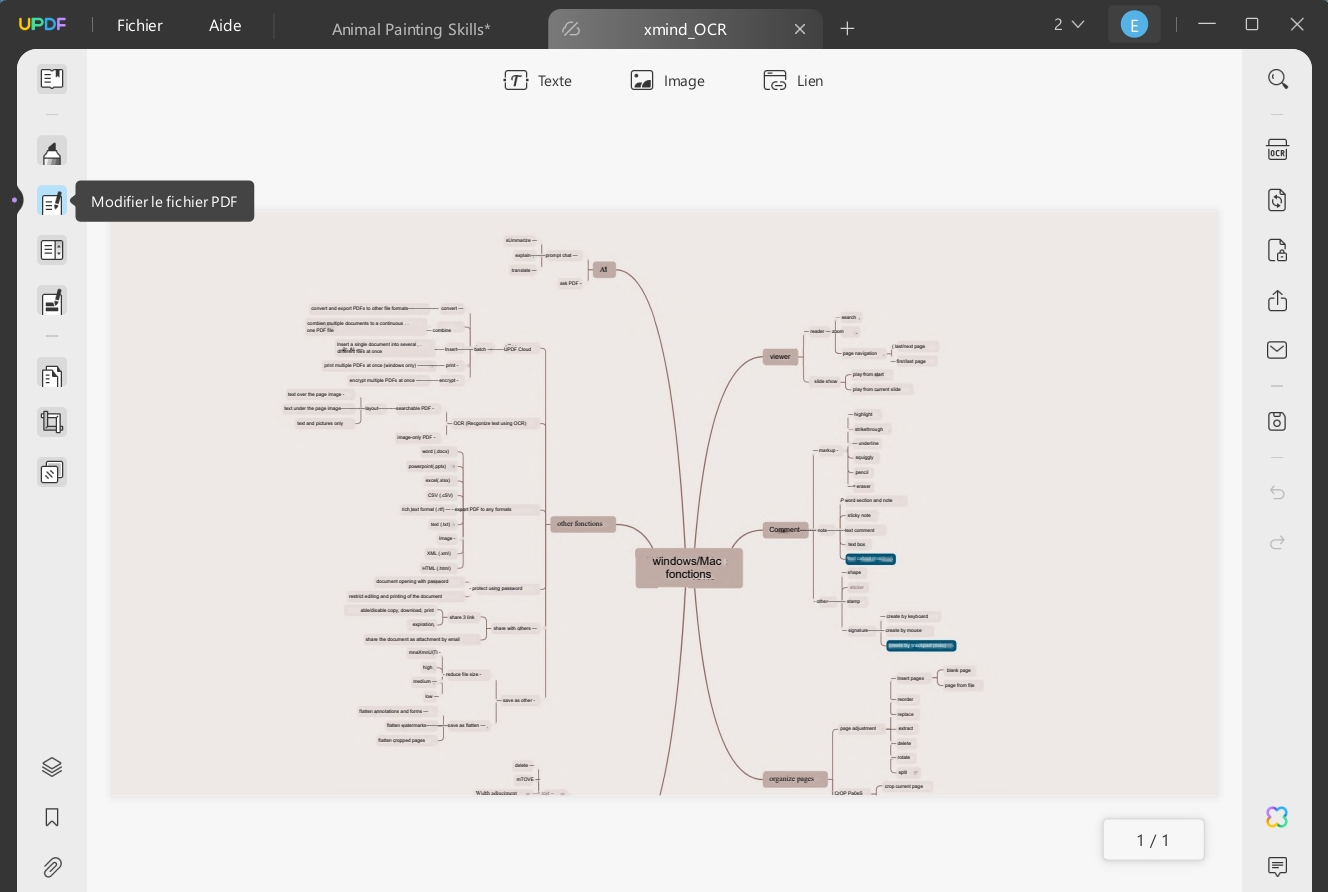Open the Convert pages tool in left sidebar
Screen dimensions: 1328x892
(52, 375)
